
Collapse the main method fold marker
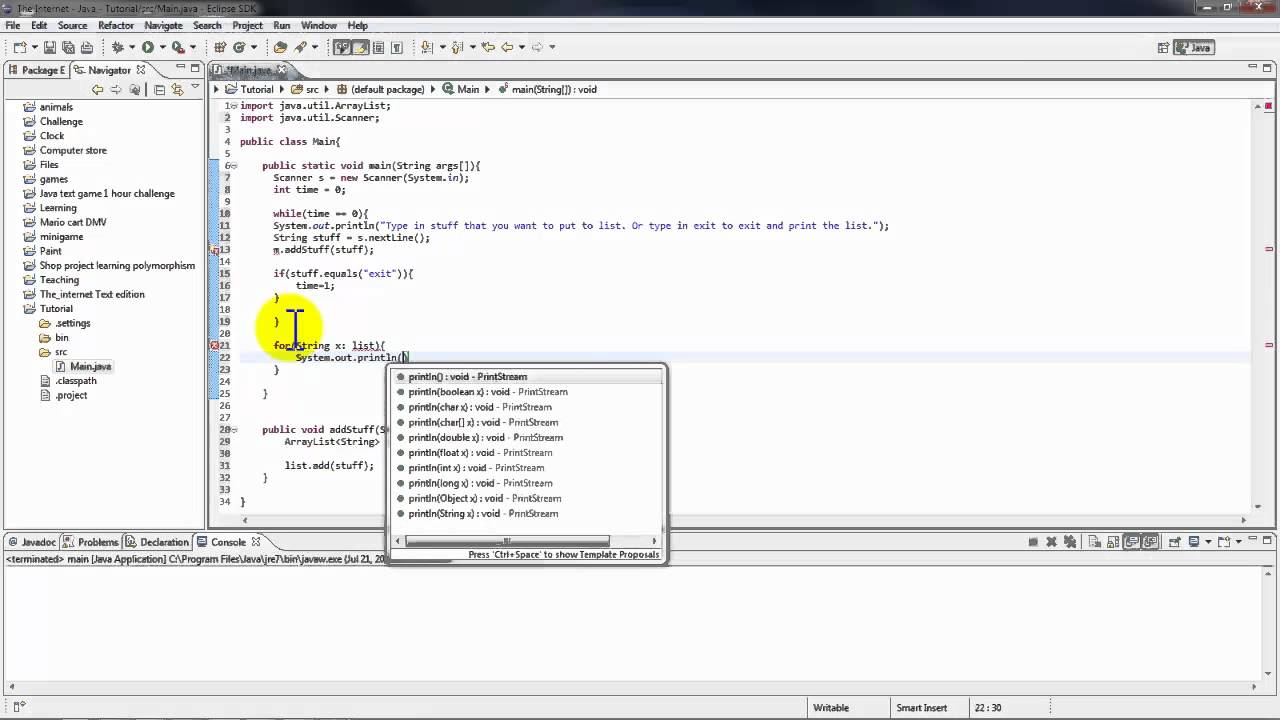click(232, 165)
